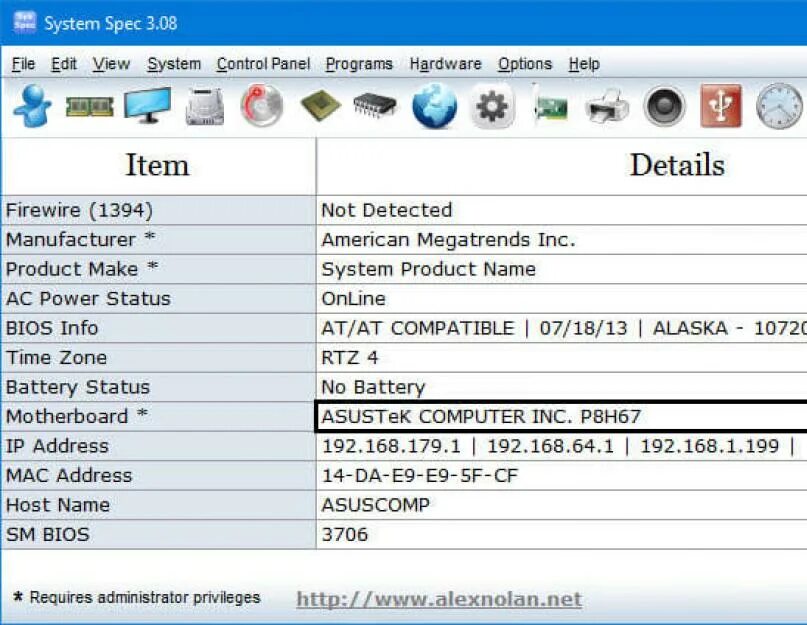The height and width of the screenshot is (625, 807).
Task: Select the network adapter card icon
Action: [550, 106]
